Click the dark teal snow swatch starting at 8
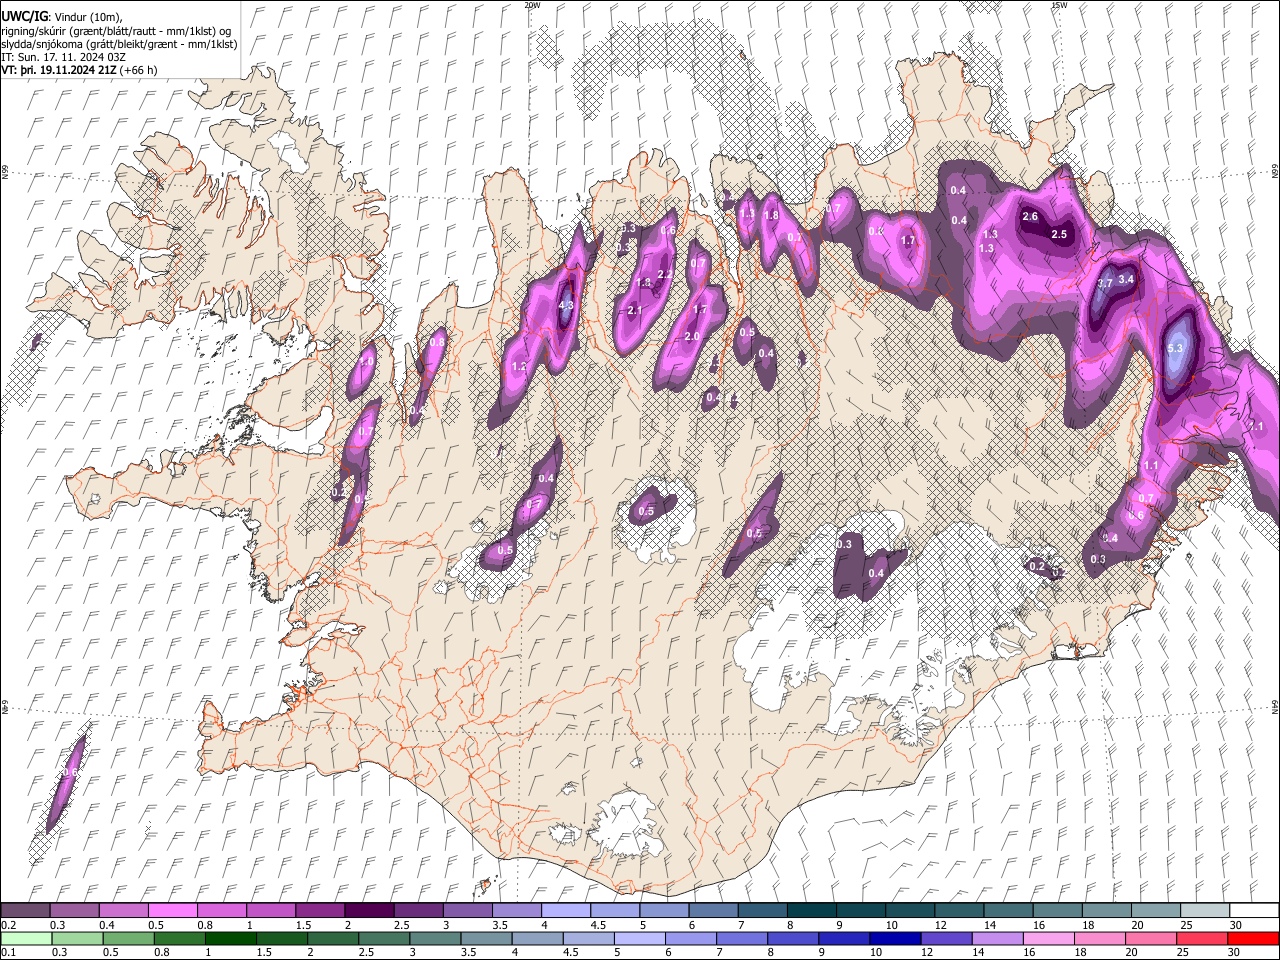The height and width of the screenshot is (960, 1280). click(x=810, y=910)
